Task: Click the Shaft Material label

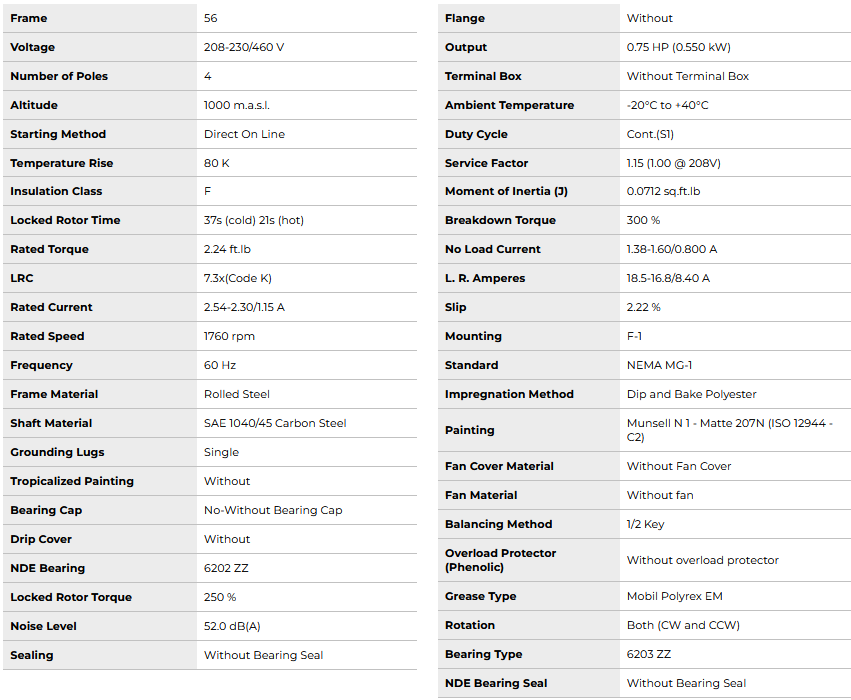Action: (x=51, y=423)
